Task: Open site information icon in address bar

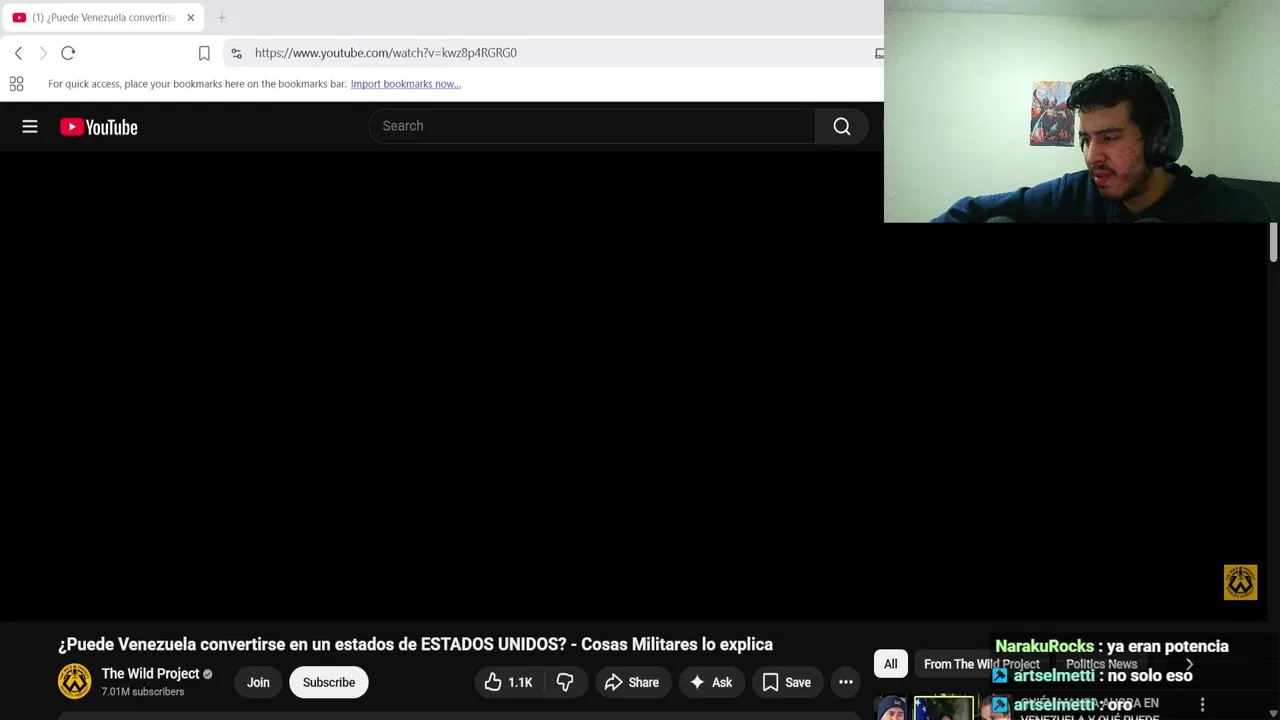Action: click(236, 53)
